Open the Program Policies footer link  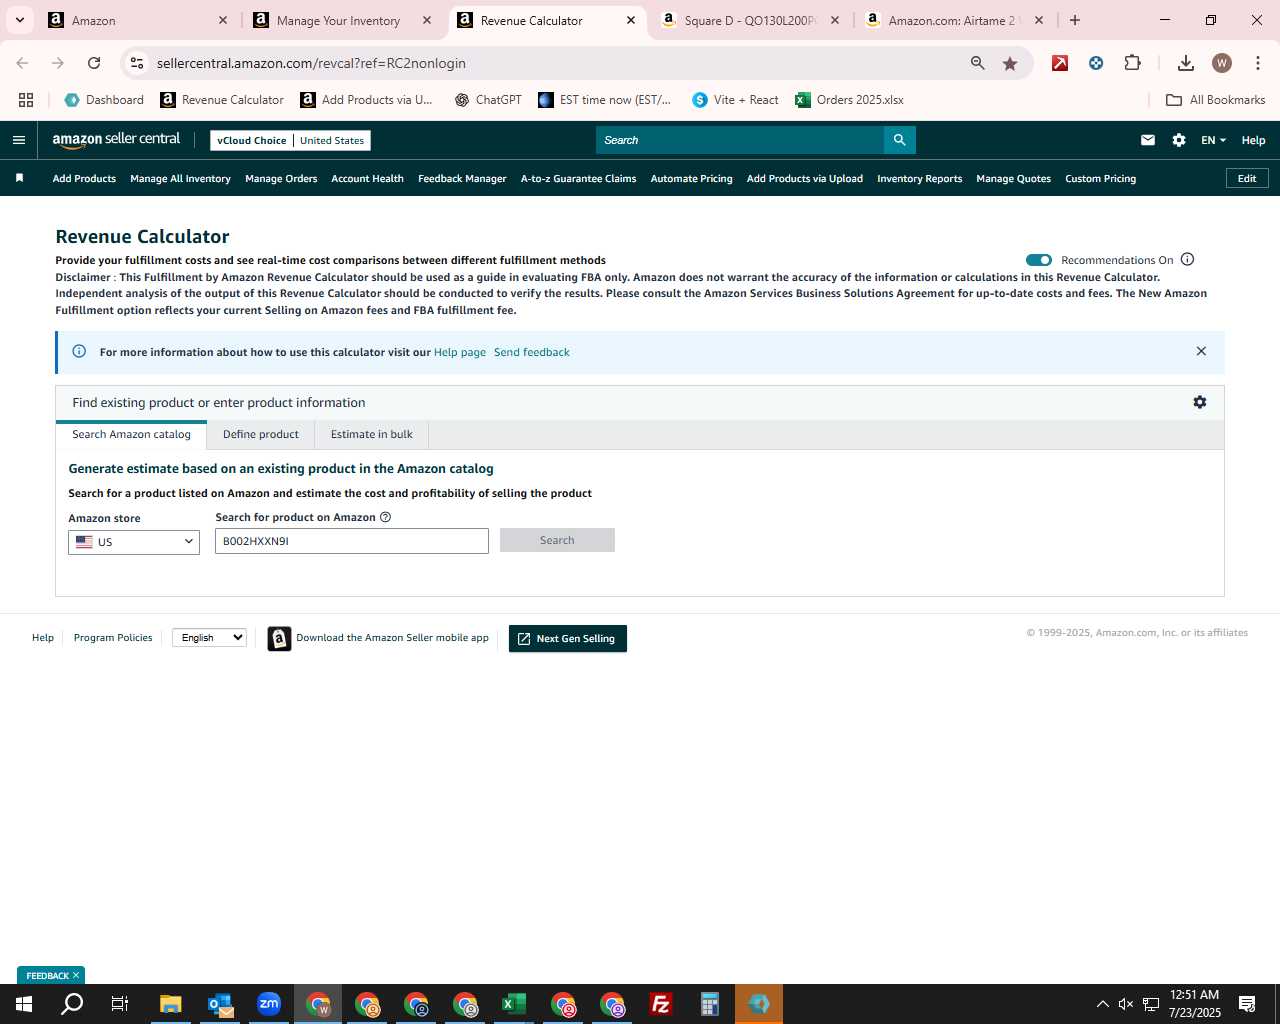click(113, 637)
